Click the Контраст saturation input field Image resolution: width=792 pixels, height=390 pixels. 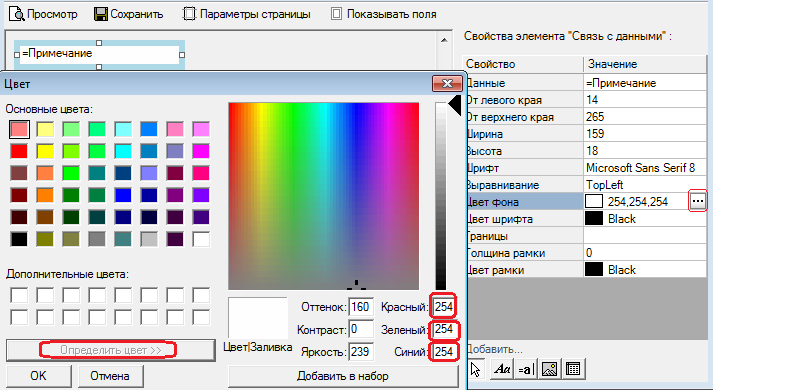click(x=361, y=329)
